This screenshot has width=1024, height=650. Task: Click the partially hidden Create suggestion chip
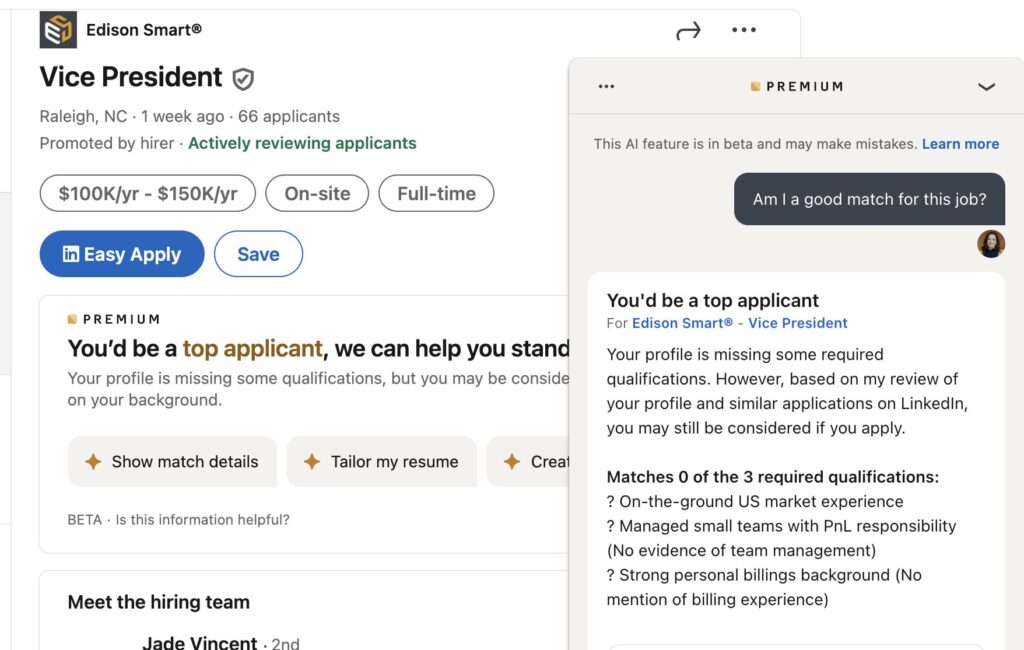coord(528,462)
